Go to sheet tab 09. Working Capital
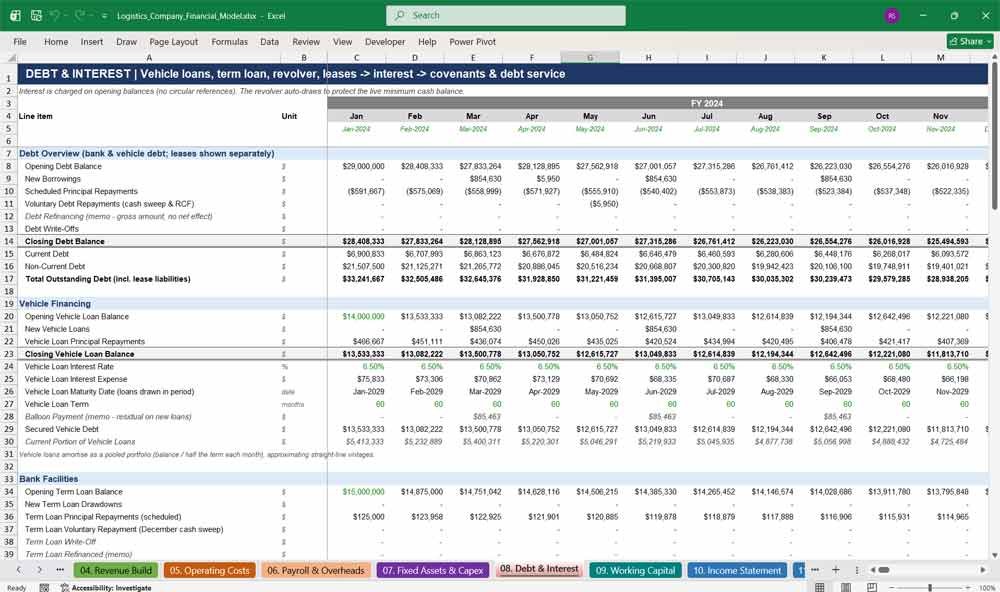 [x=635, y=570]
